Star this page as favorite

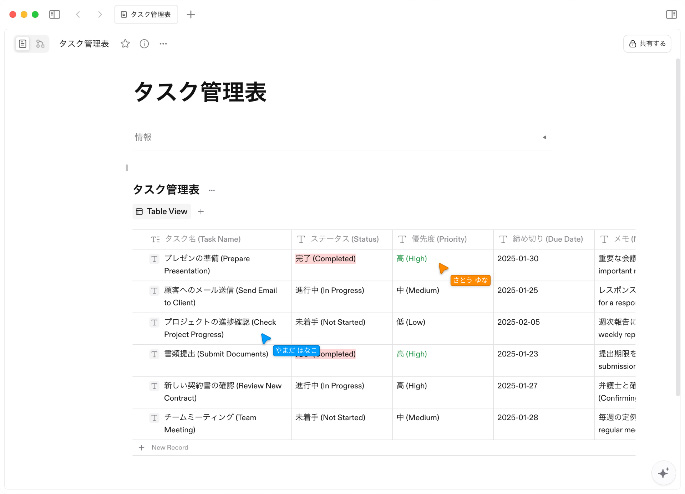point(125,44)
